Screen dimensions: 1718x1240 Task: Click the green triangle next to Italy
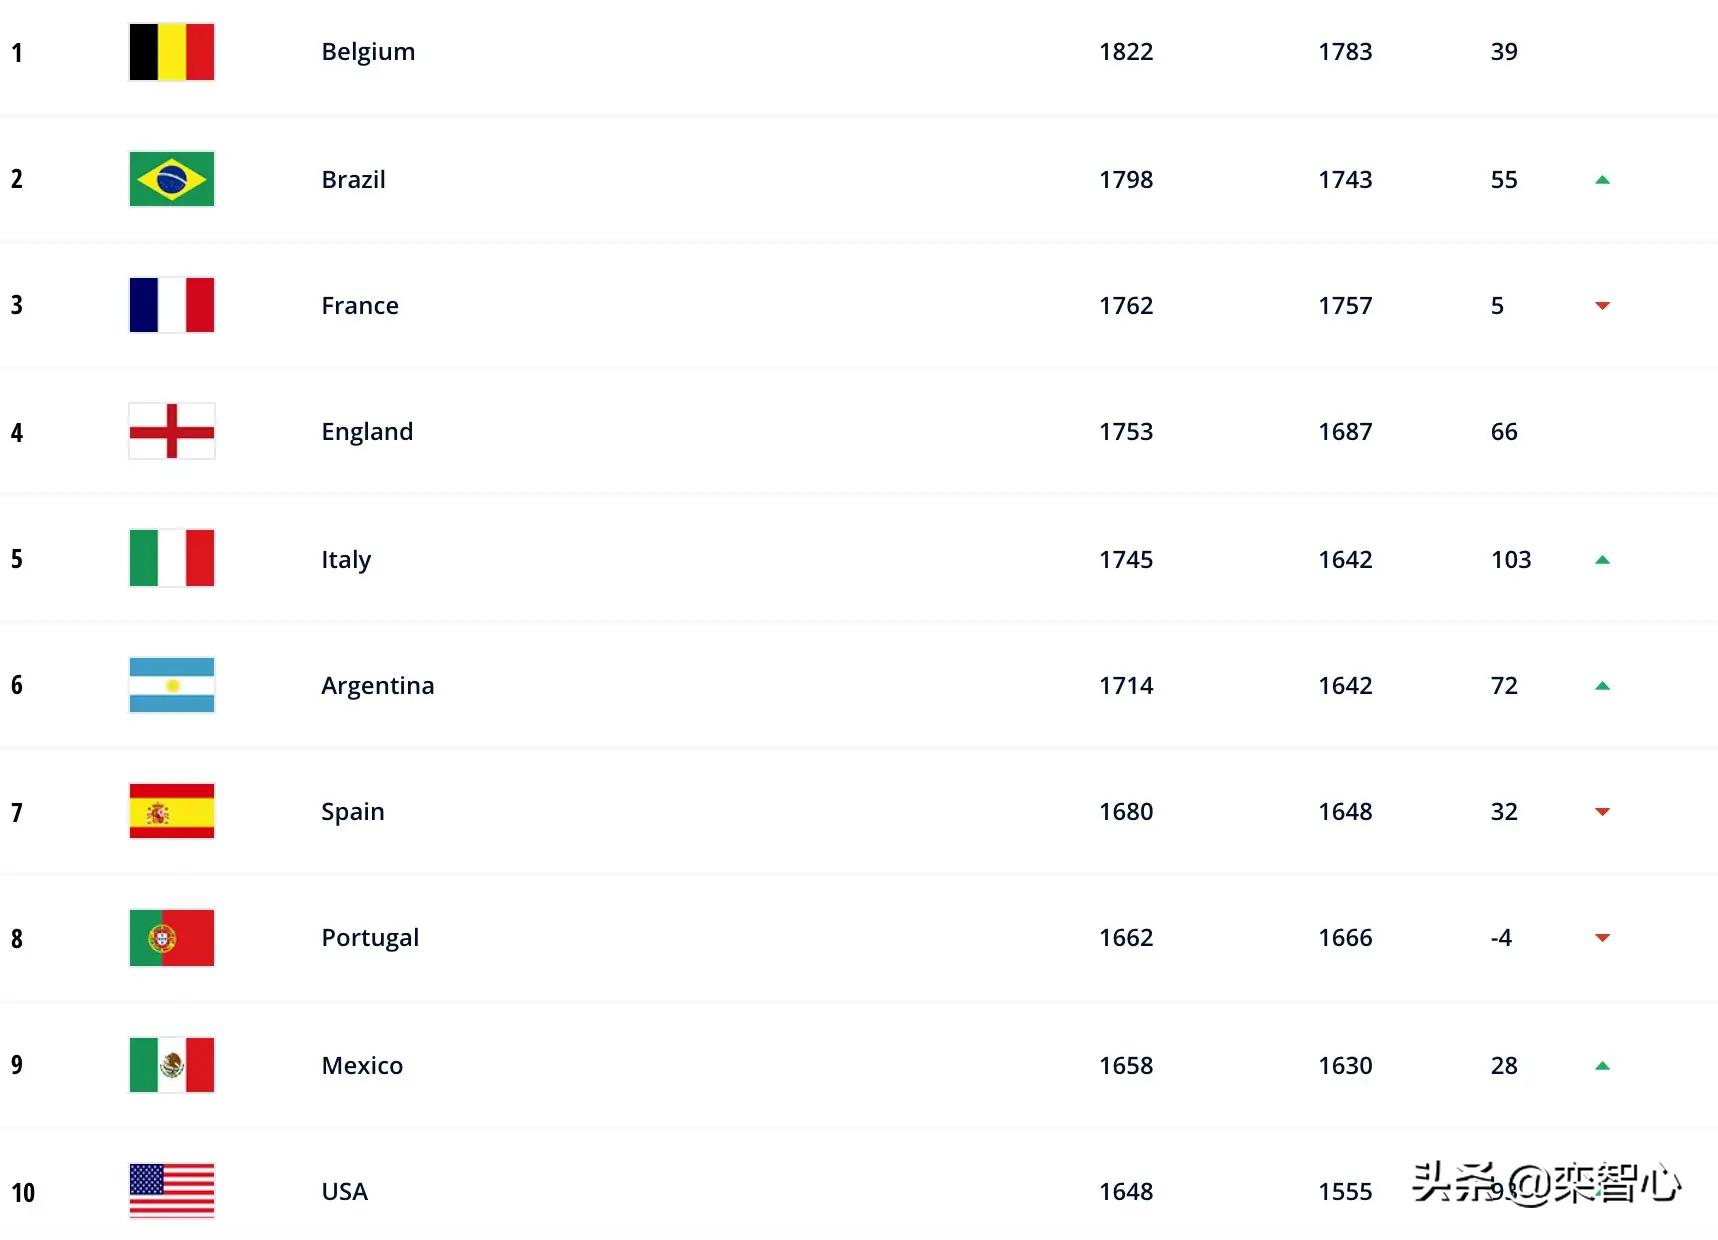[x=1602, y=559]
